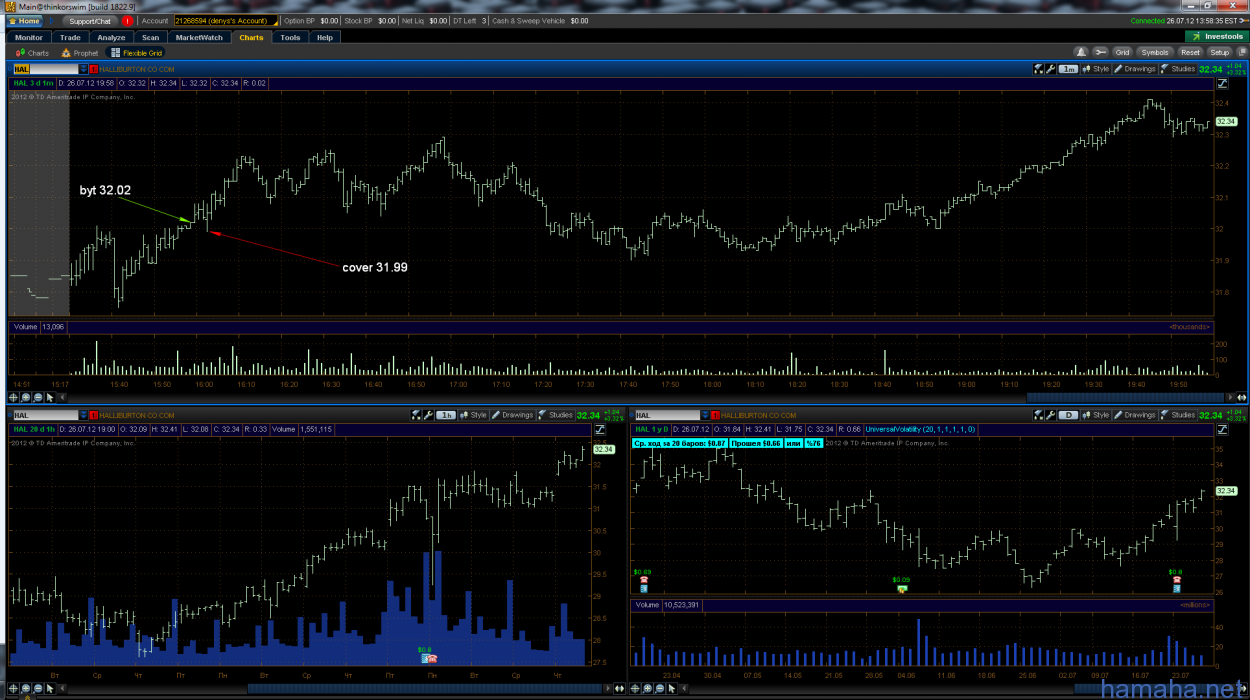The image size is (1250, 700).
Task: Zoom out on top chart
Action: pos(37,397)
